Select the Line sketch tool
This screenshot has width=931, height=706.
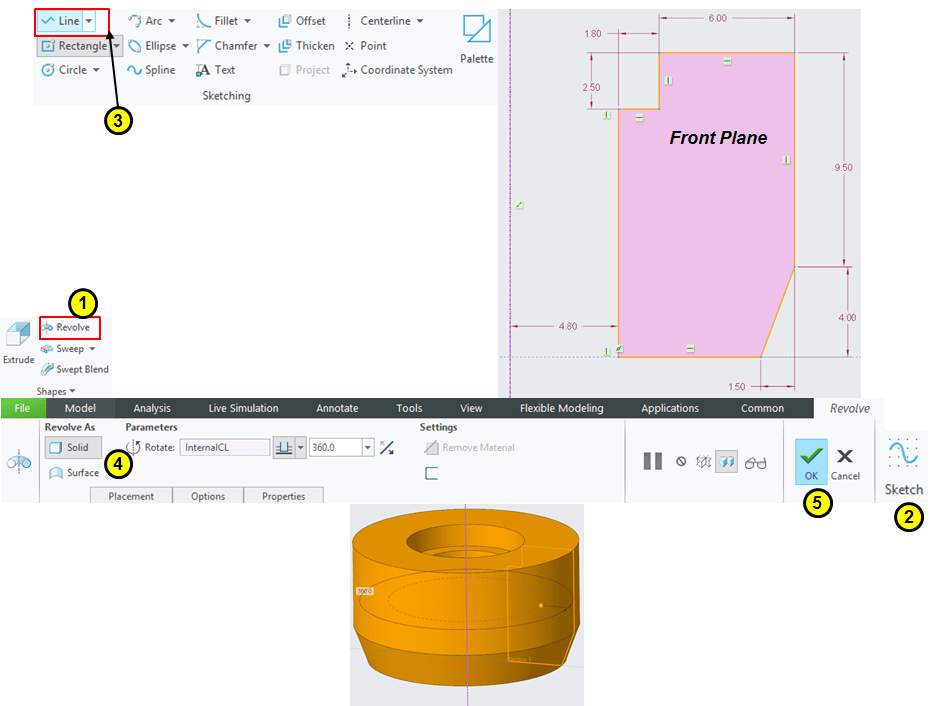tap(60, 21)
